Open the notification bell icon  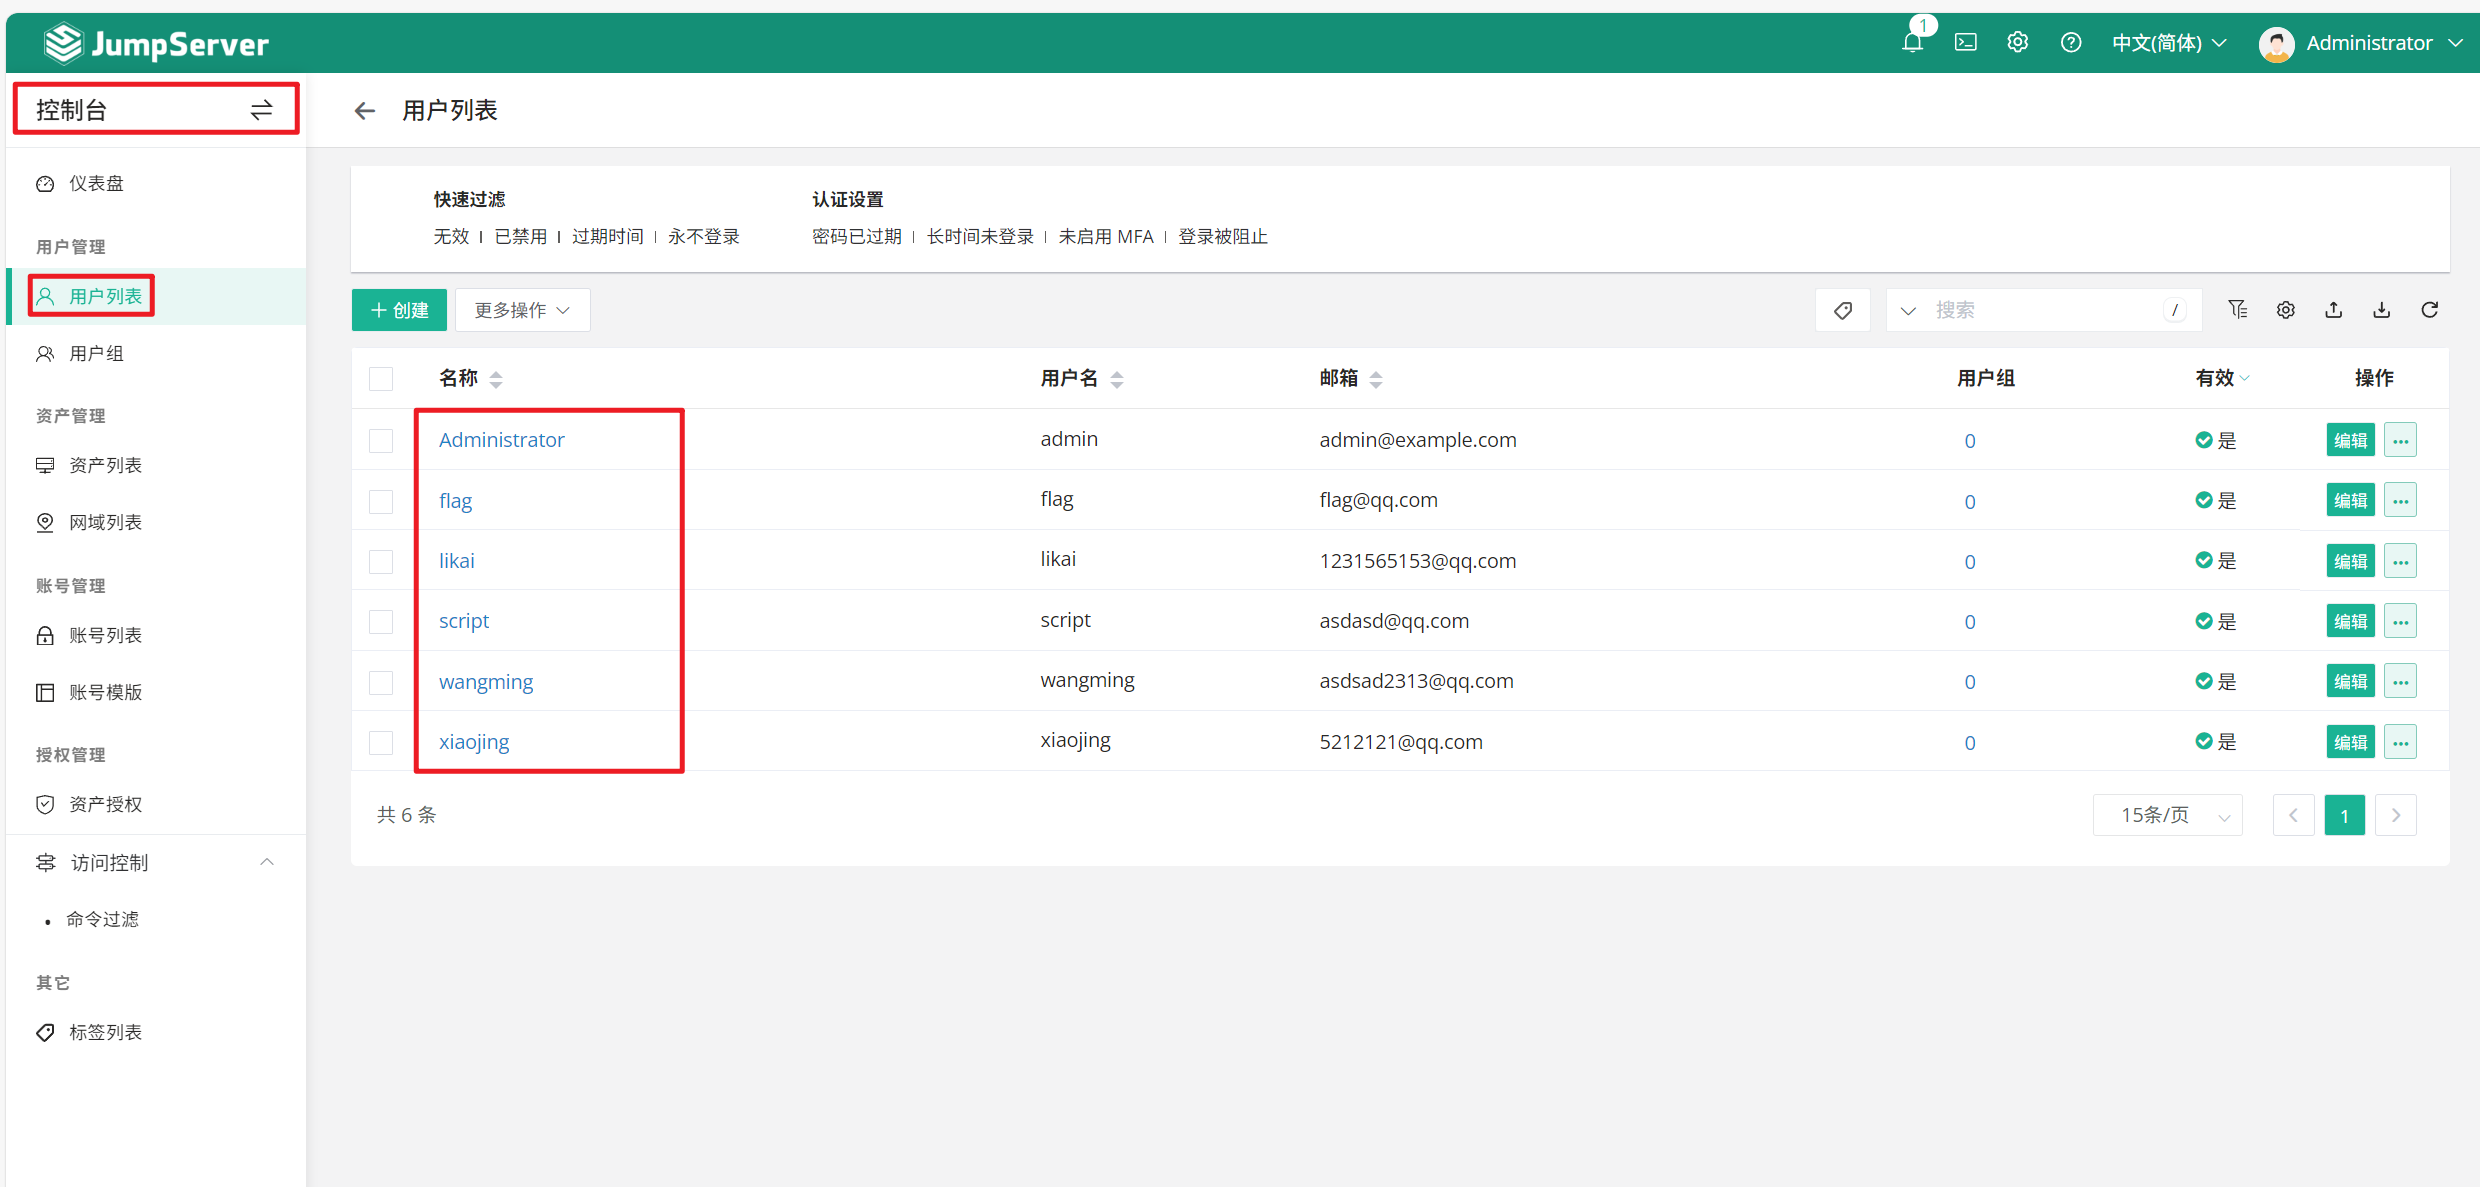[1912, 43]
